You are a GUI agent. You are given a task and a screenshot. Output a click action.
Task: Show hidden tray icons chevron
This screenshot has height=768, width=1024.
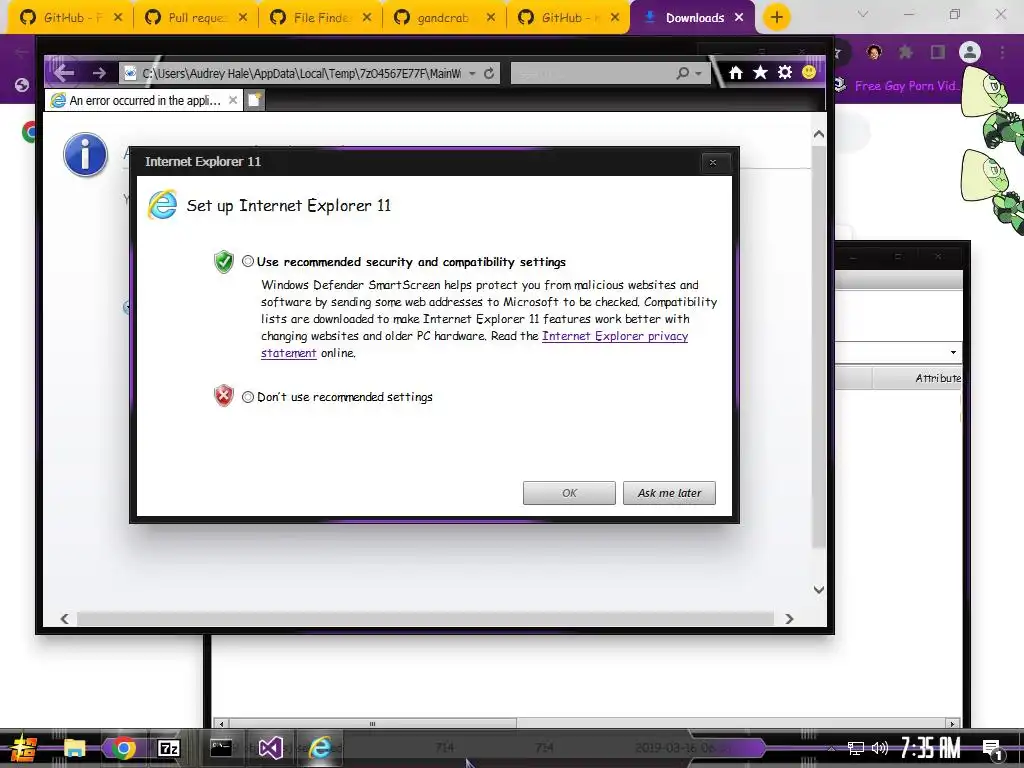(831, 748)
